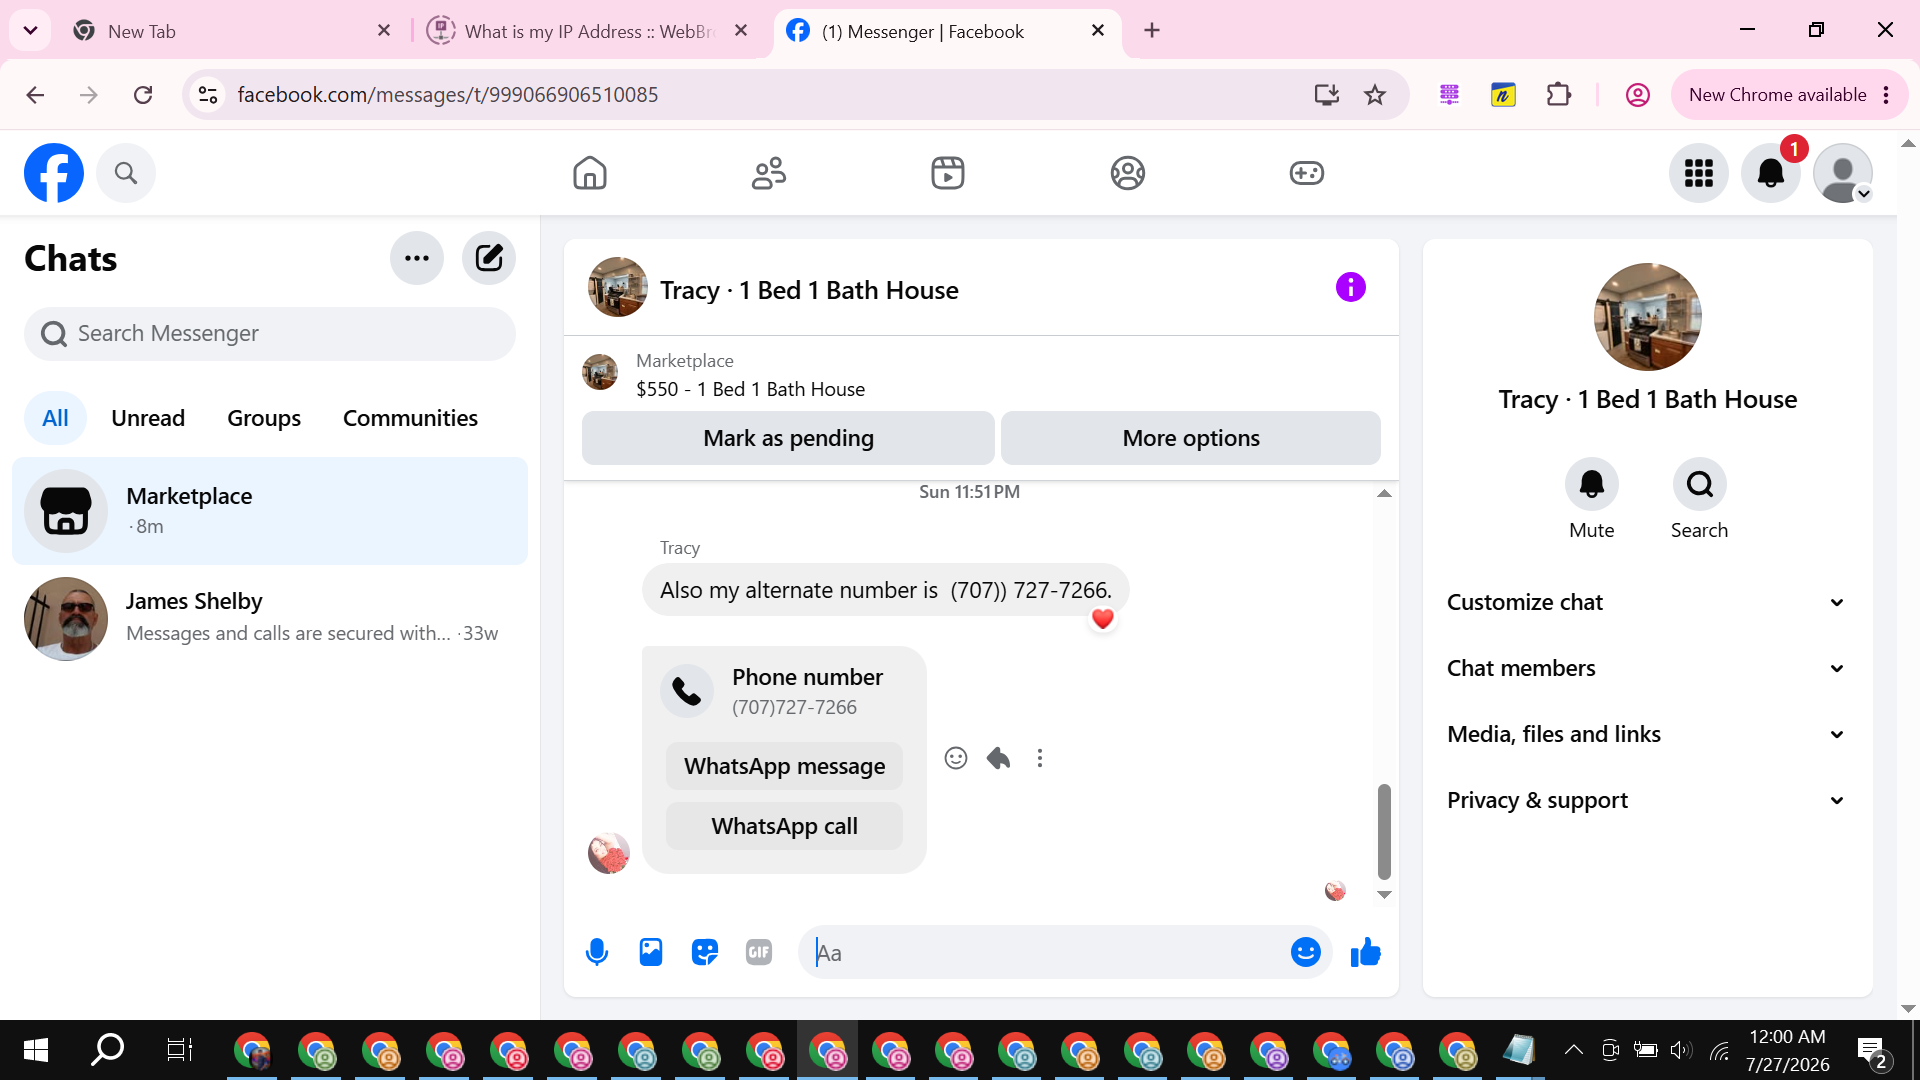Click the WhatsApp call button

click(x=784, y=826)
